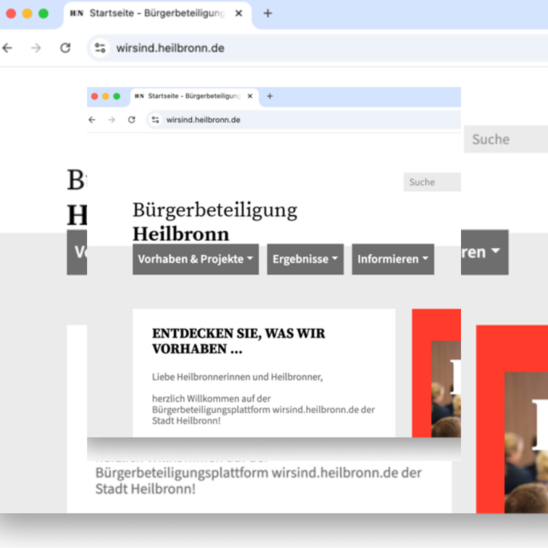Click the outer address bar URL
The image size is (548, 548).
click(x=170, y=48)
